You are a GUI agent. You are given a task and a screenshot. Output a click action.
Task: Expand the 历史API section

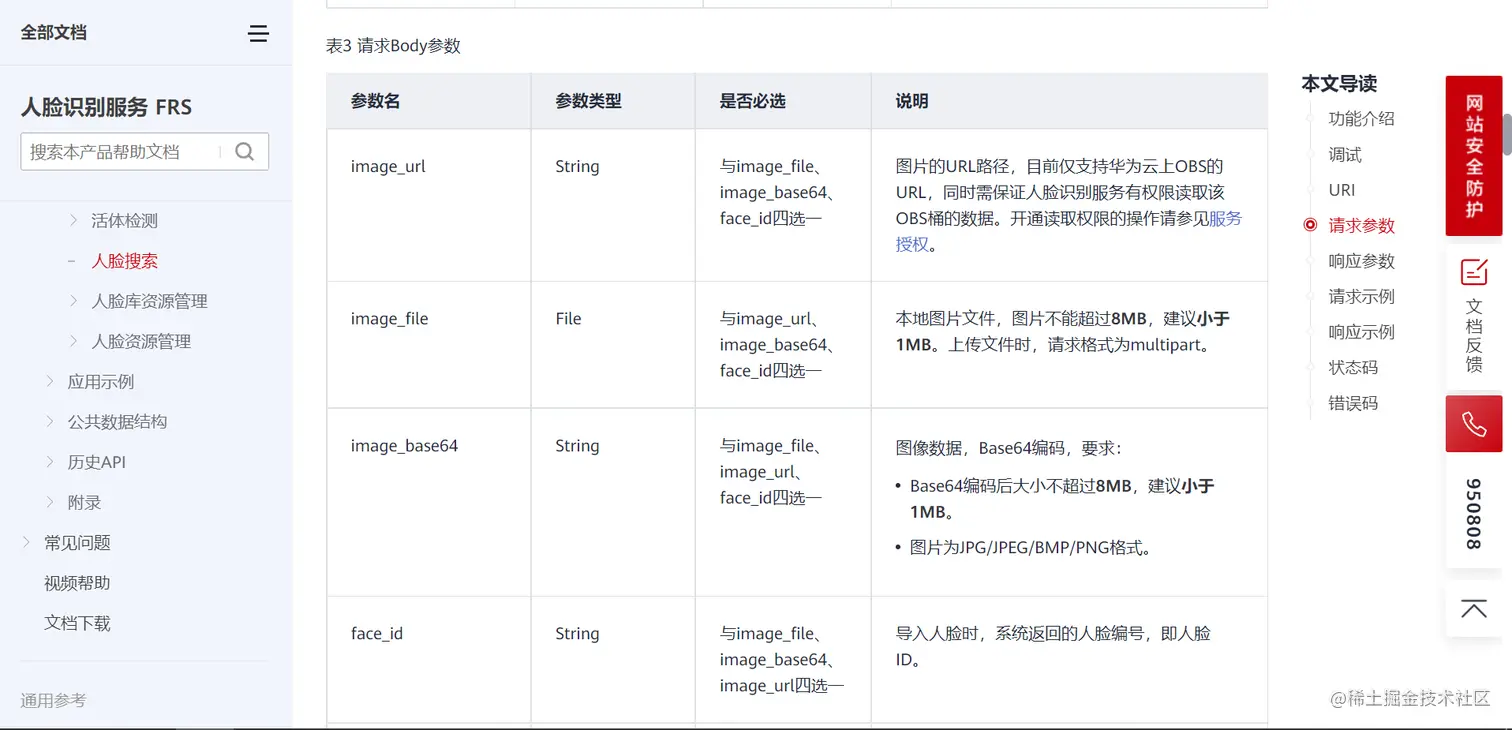tap(50, 462)
